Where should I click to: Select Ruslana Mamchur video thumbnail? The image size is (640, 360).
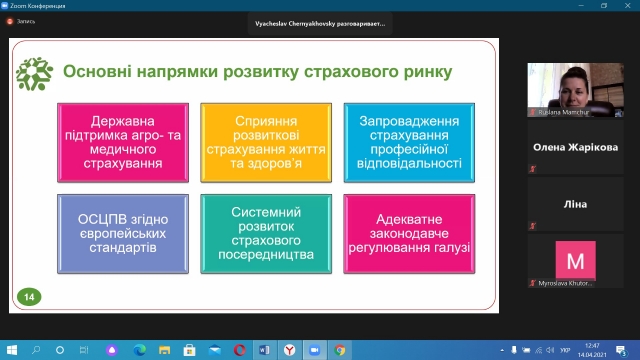click(576, 90)
